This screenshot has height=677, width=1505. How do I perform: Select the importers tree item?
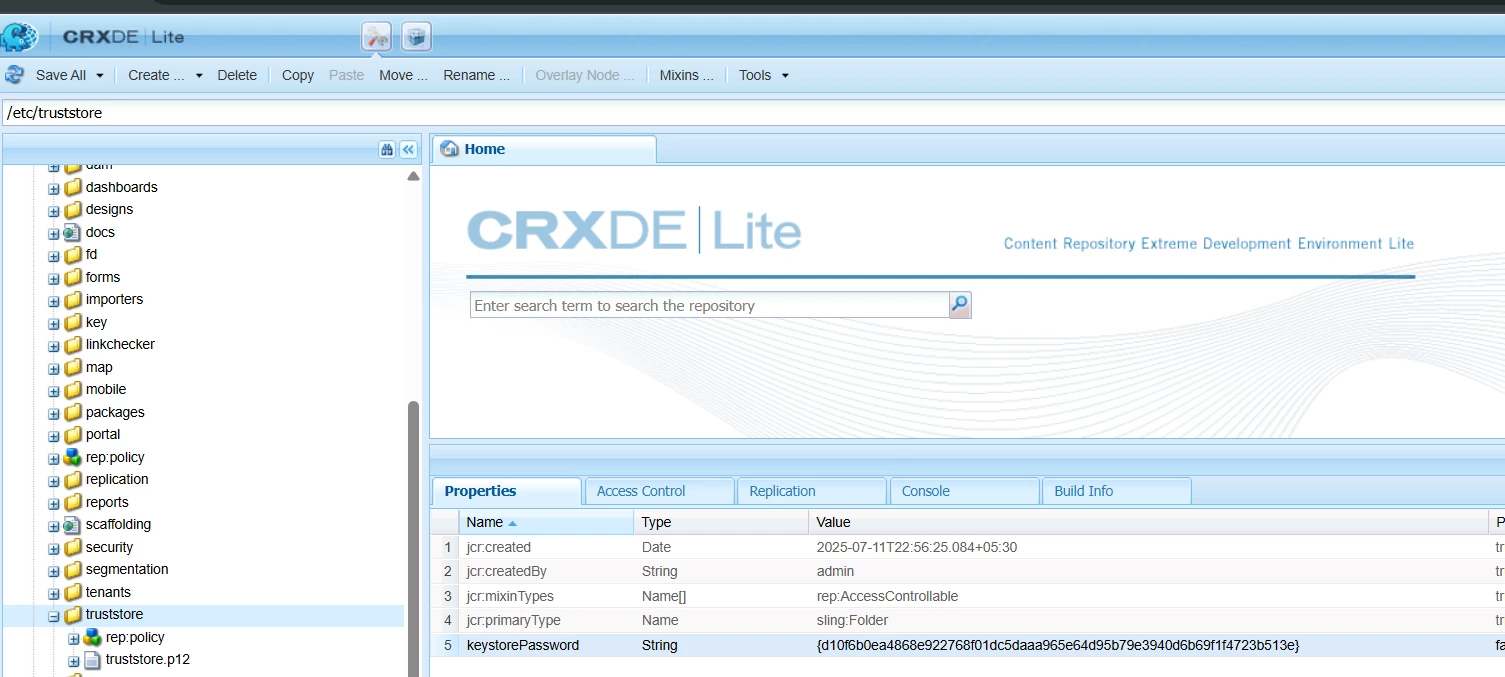[114, 299]
